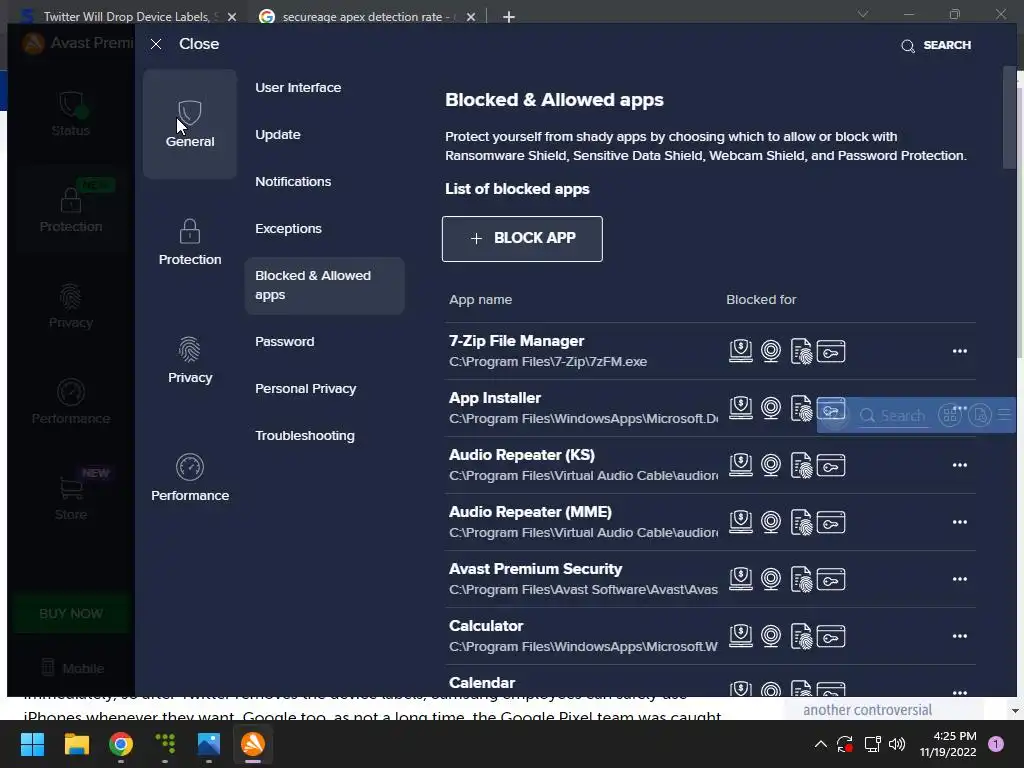Open the Protection settings category
Viewport: 1024px width, 768px height.
[189, 242]
